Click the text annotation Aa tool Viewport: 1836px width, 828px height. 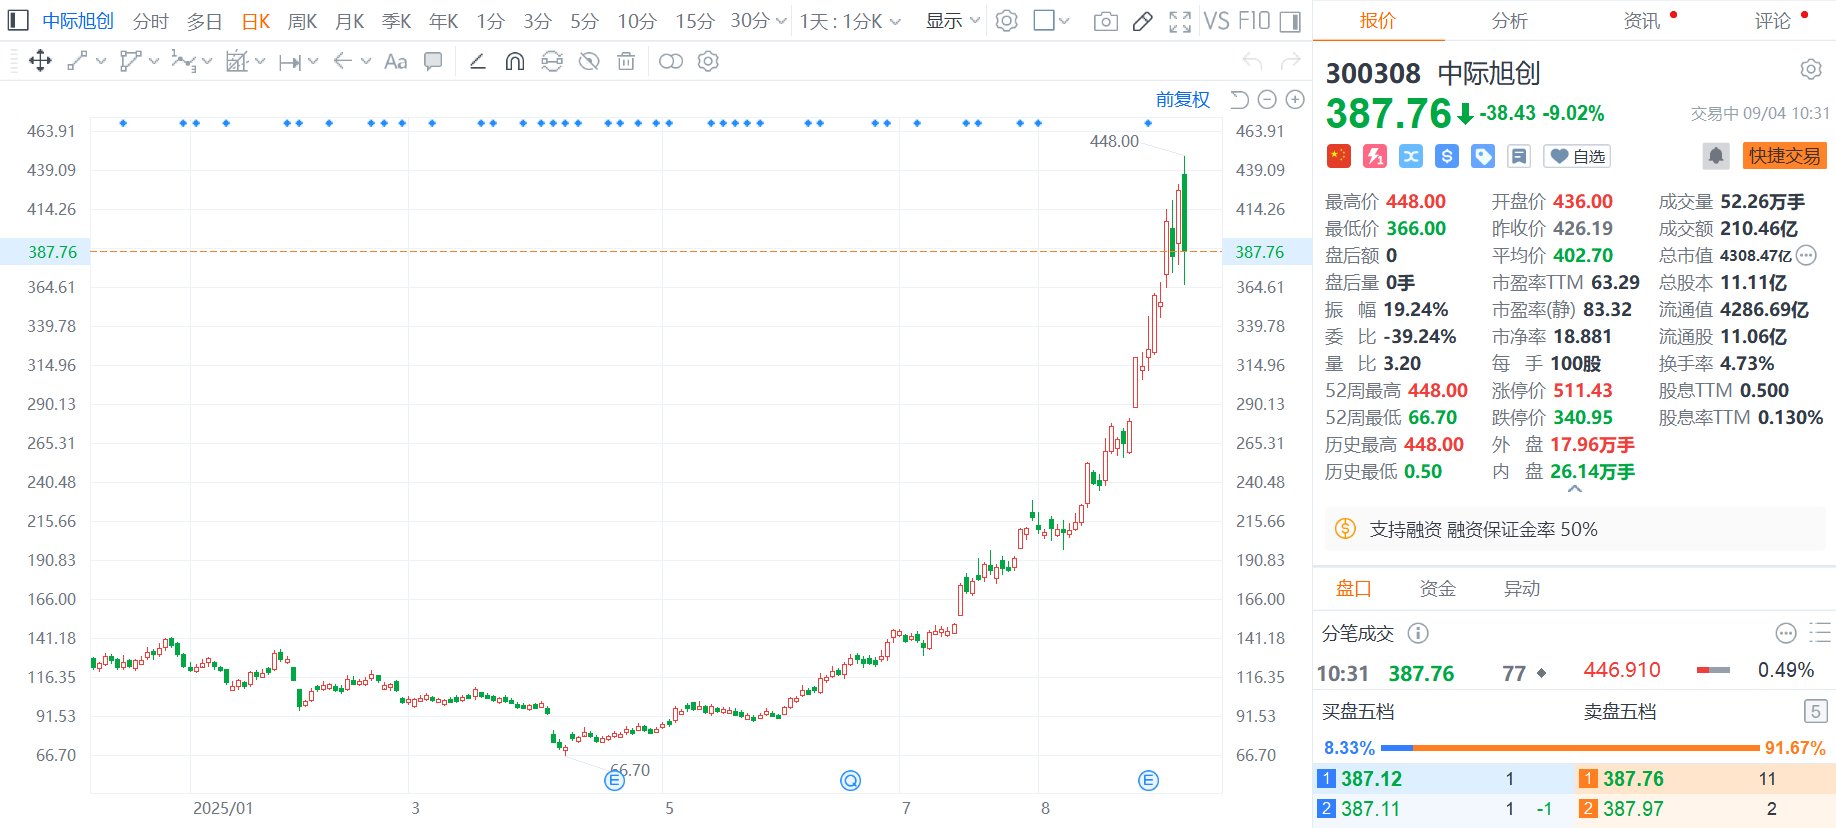tap(395, 61)
